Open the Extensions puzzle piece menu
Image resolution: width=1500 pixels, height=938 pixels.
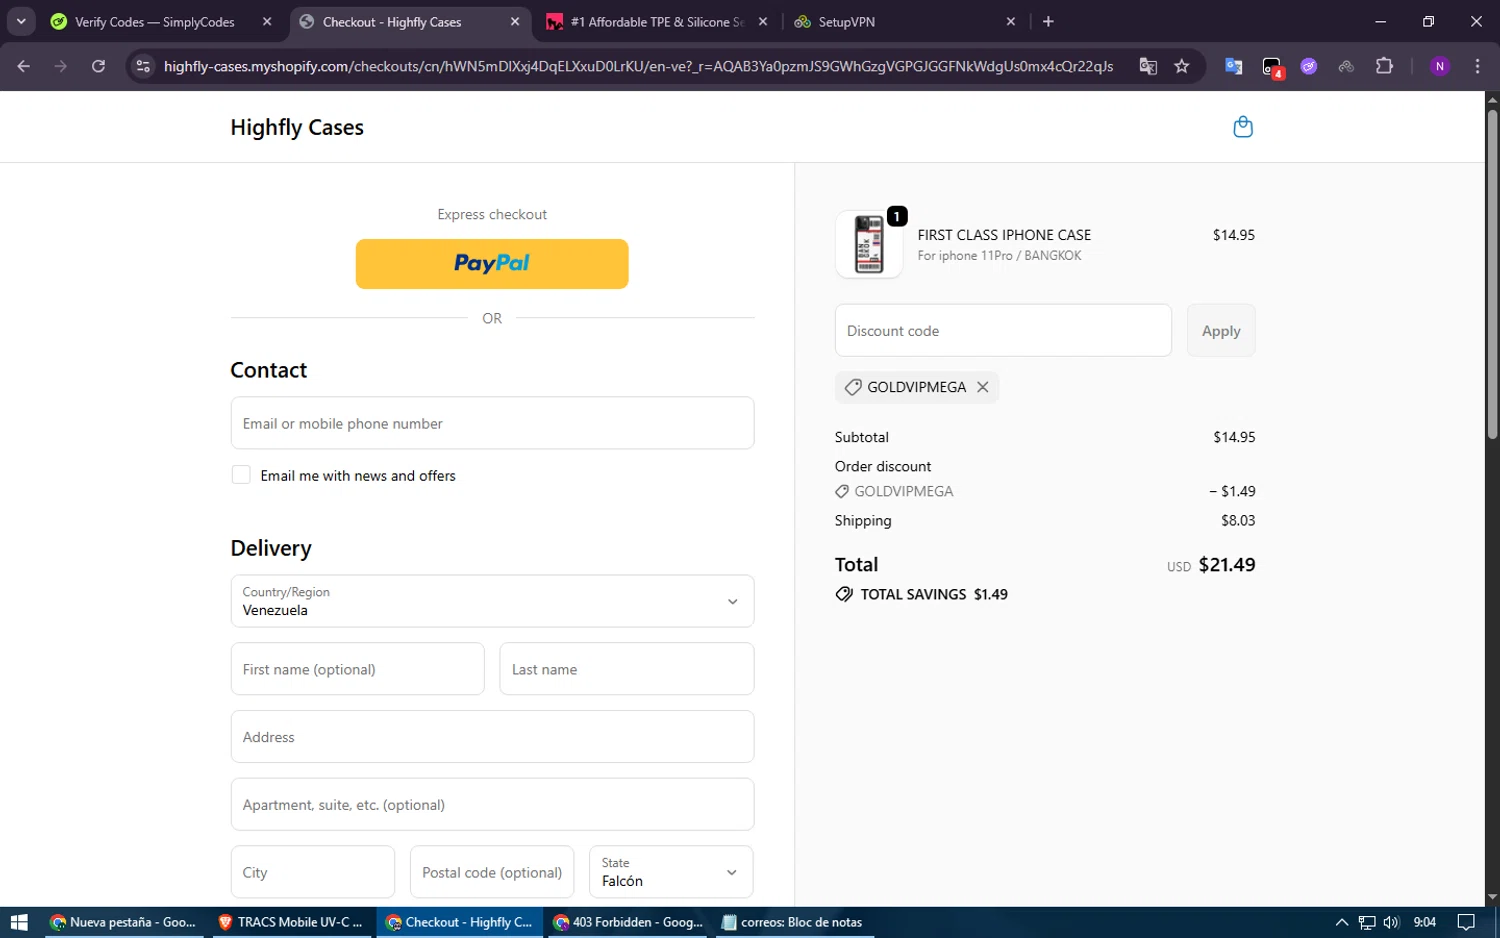coord(1385,66)
